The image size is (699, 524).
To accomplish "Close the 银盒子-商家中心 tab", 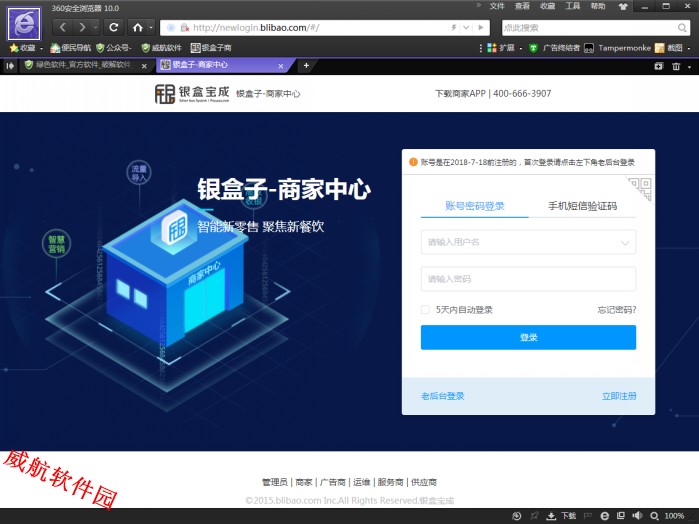I will (281, 66).
